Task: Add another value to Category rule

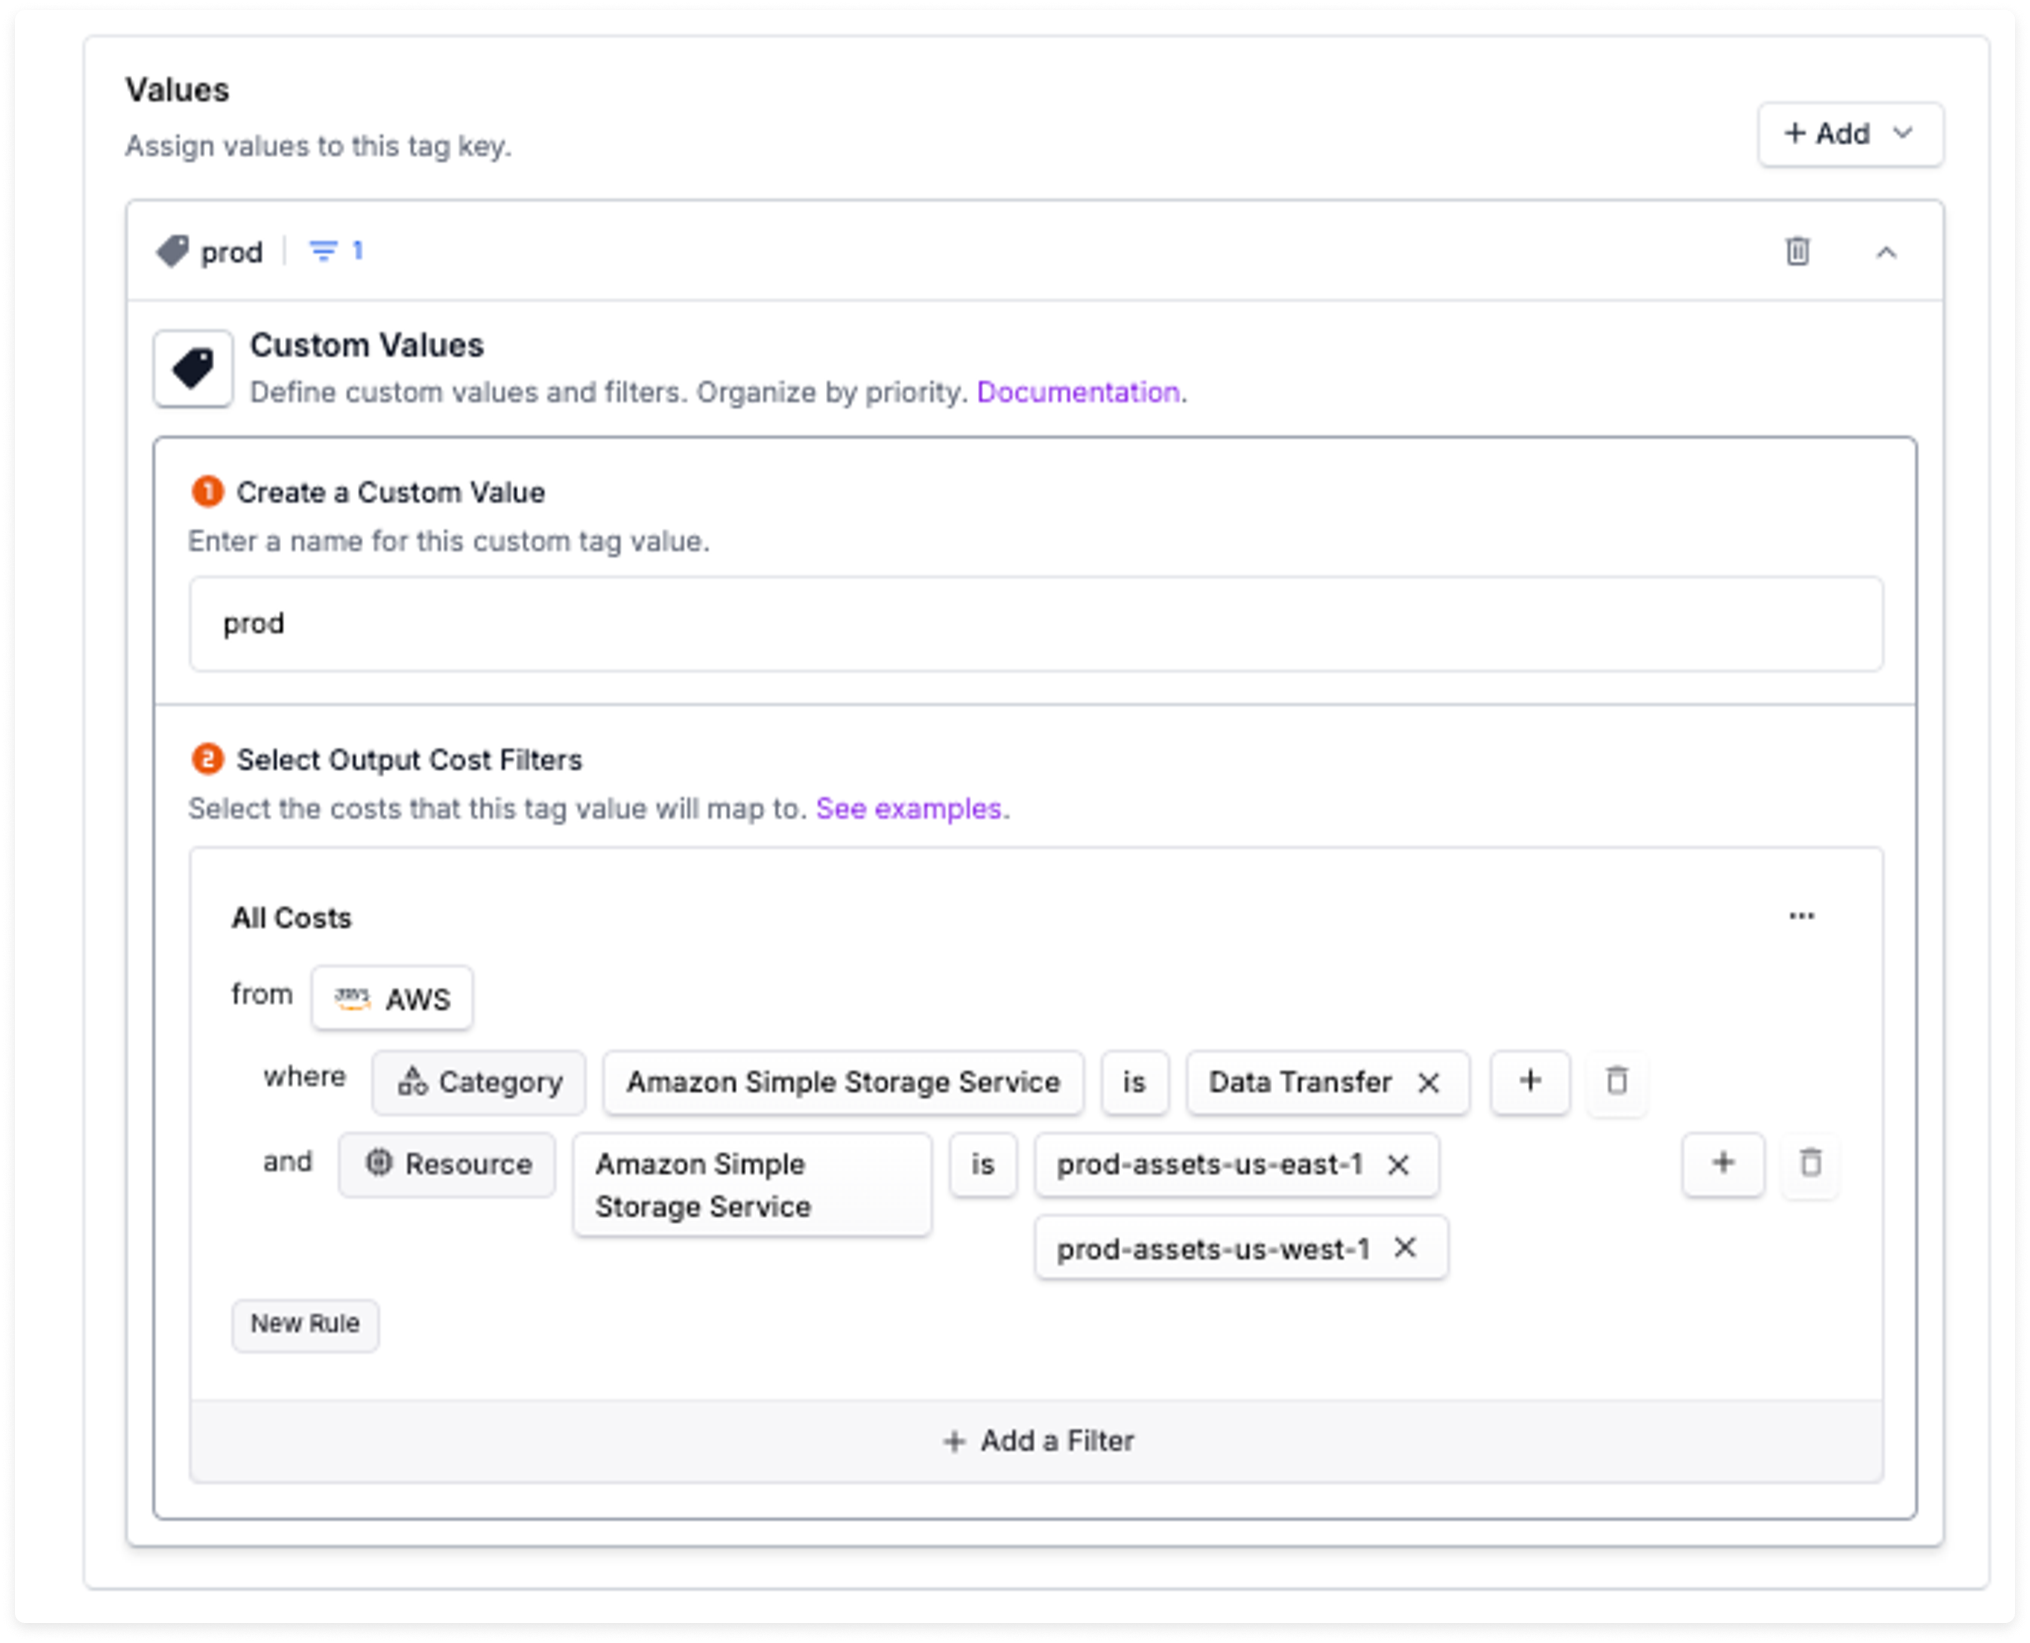Action: (1530, 1081)
